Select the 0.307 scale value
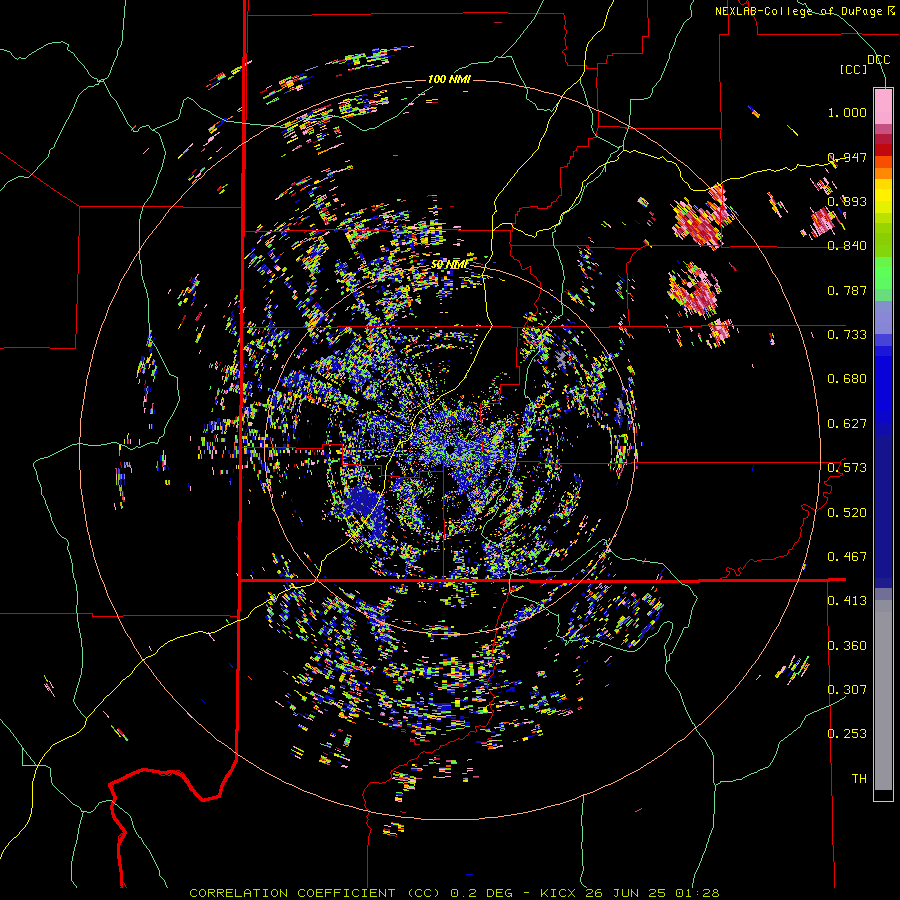 click(x=847, y=690)
